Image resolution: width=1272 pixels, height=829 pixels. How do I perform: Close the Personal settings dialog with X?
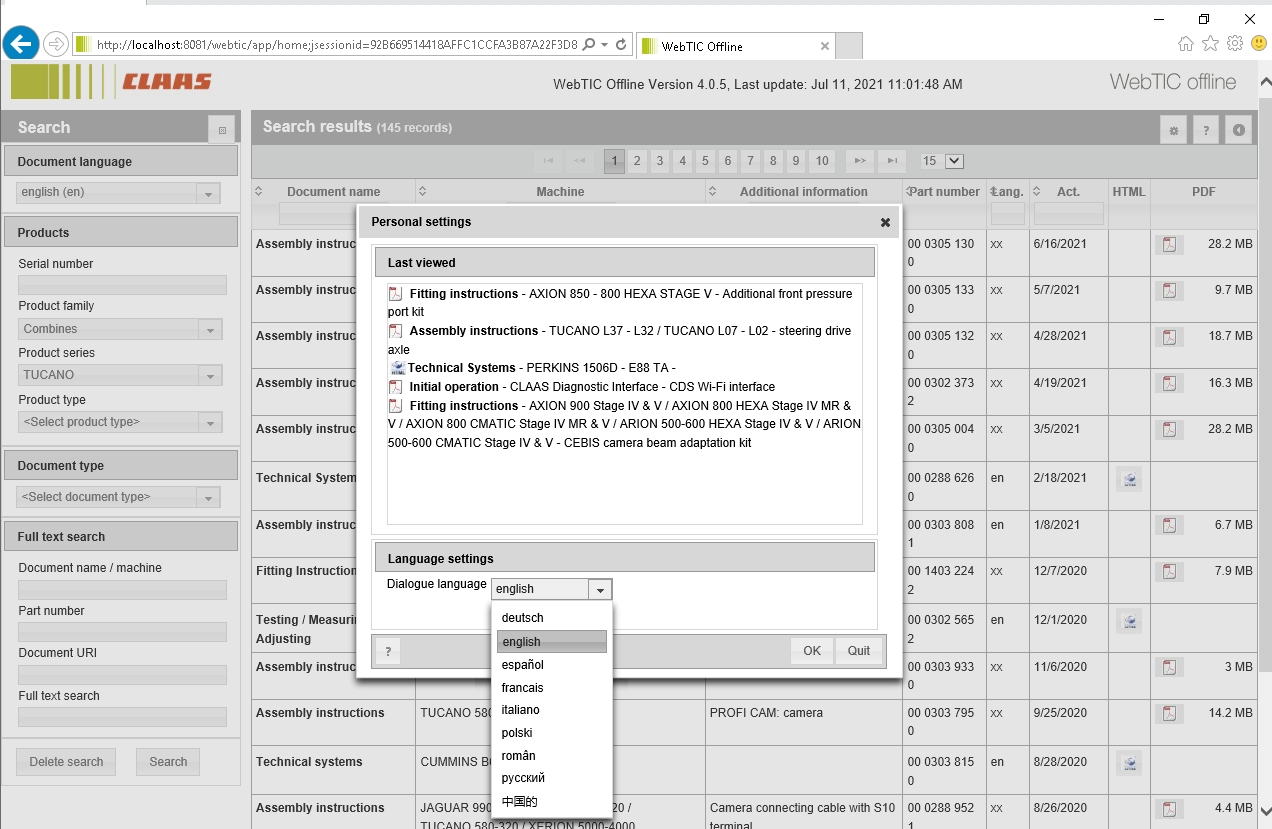tap(885, 222)
